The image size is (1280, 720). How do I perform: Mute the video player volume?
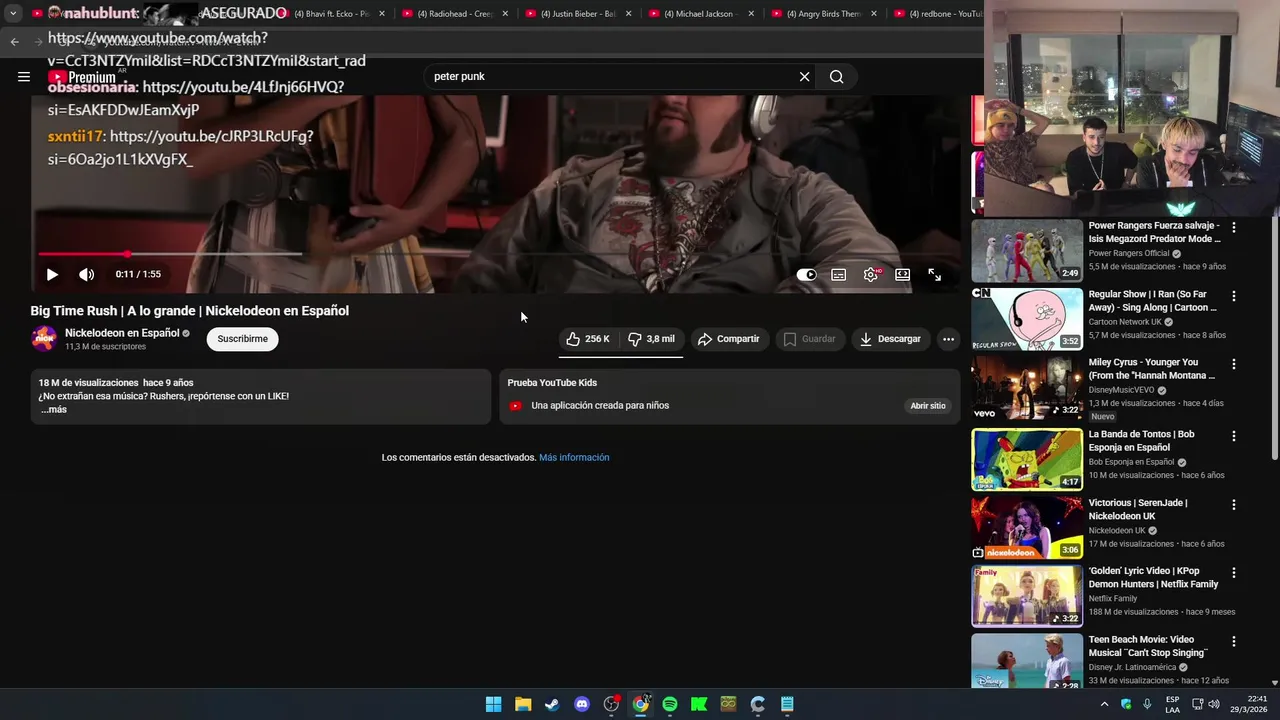(87, 274)
